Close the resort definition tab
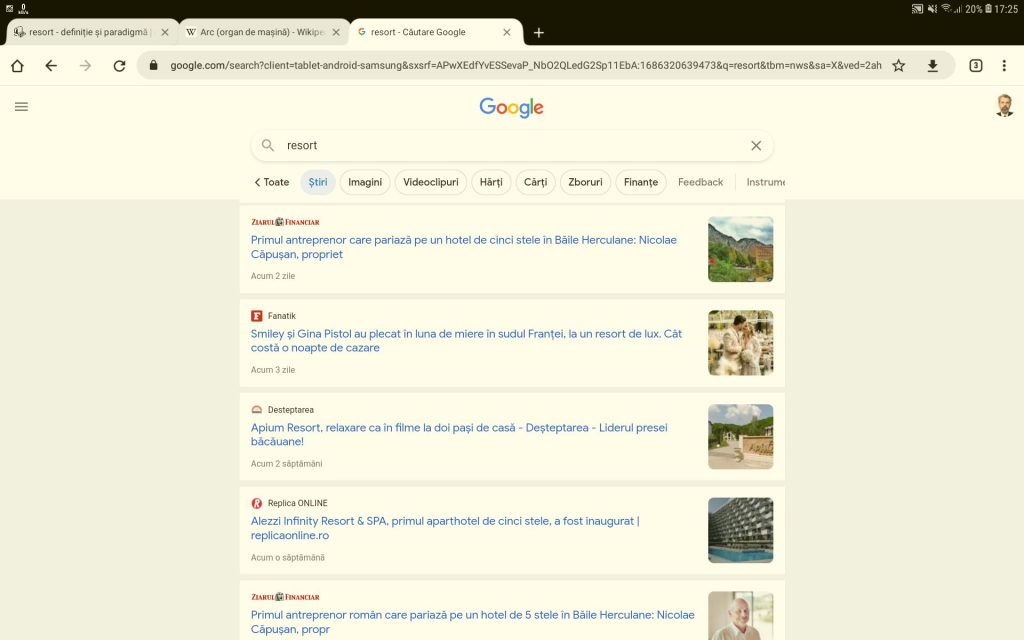Image resolution: width=1024 pixels, height=640 pixels. point(165,32)
